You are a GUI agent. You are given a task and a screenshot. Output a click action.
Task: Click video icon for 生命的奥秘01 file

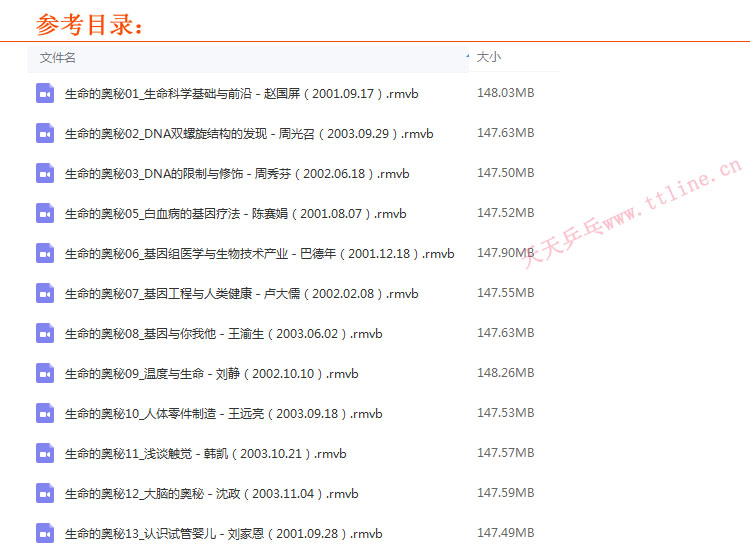click(44, 93)
